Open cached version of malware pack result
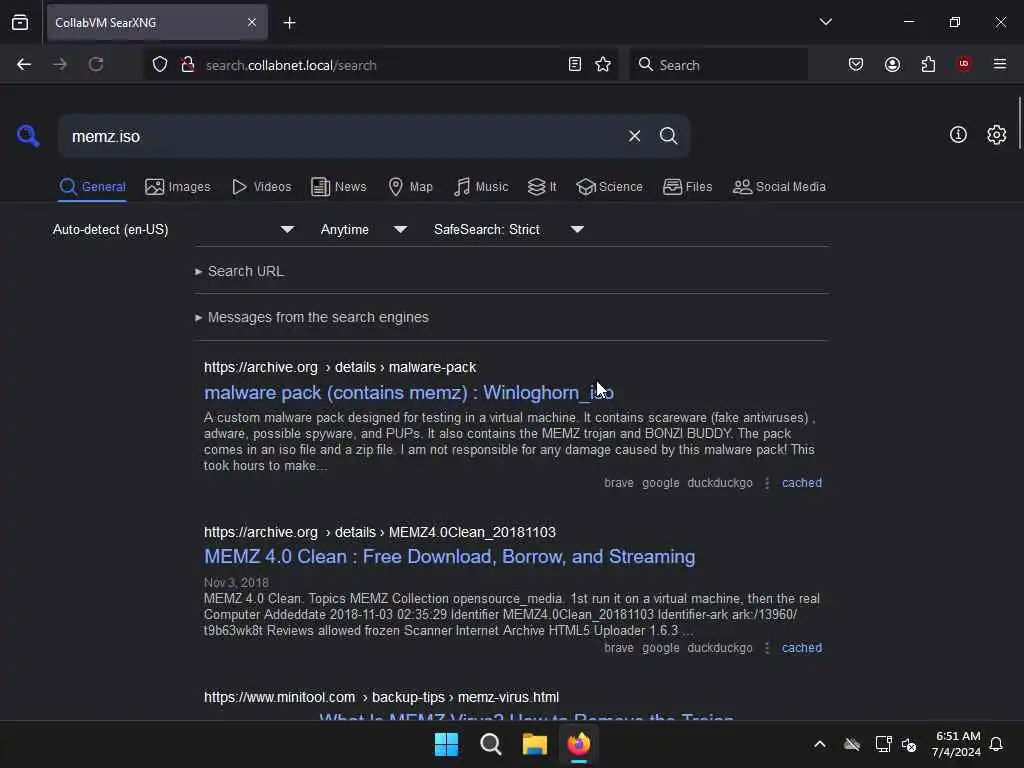This screenshot has width=1024, height=768. pos(801,483)
